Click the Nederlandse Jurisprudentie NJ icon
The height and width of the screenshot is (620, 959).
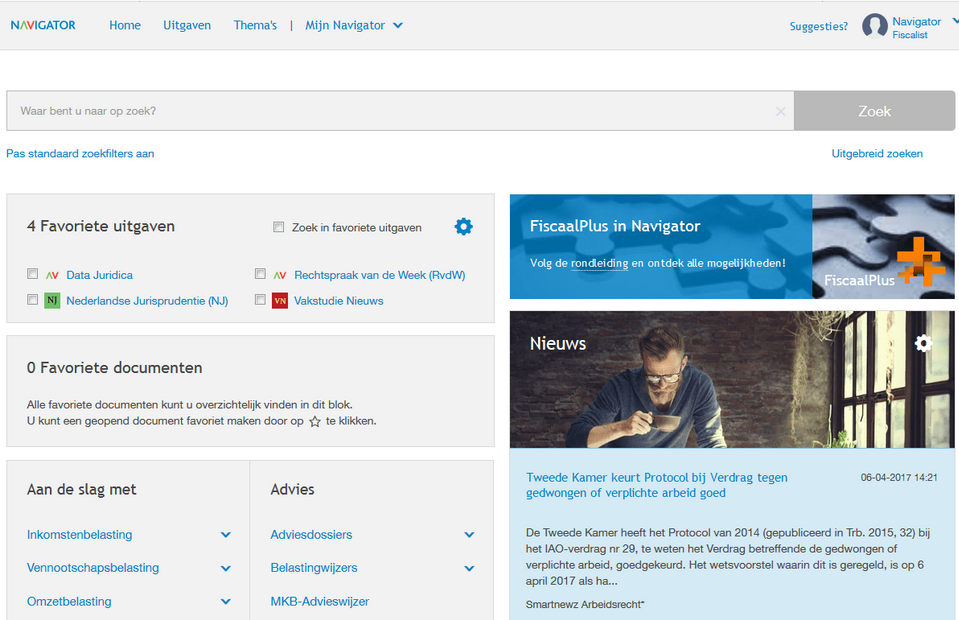click(53, 301)
